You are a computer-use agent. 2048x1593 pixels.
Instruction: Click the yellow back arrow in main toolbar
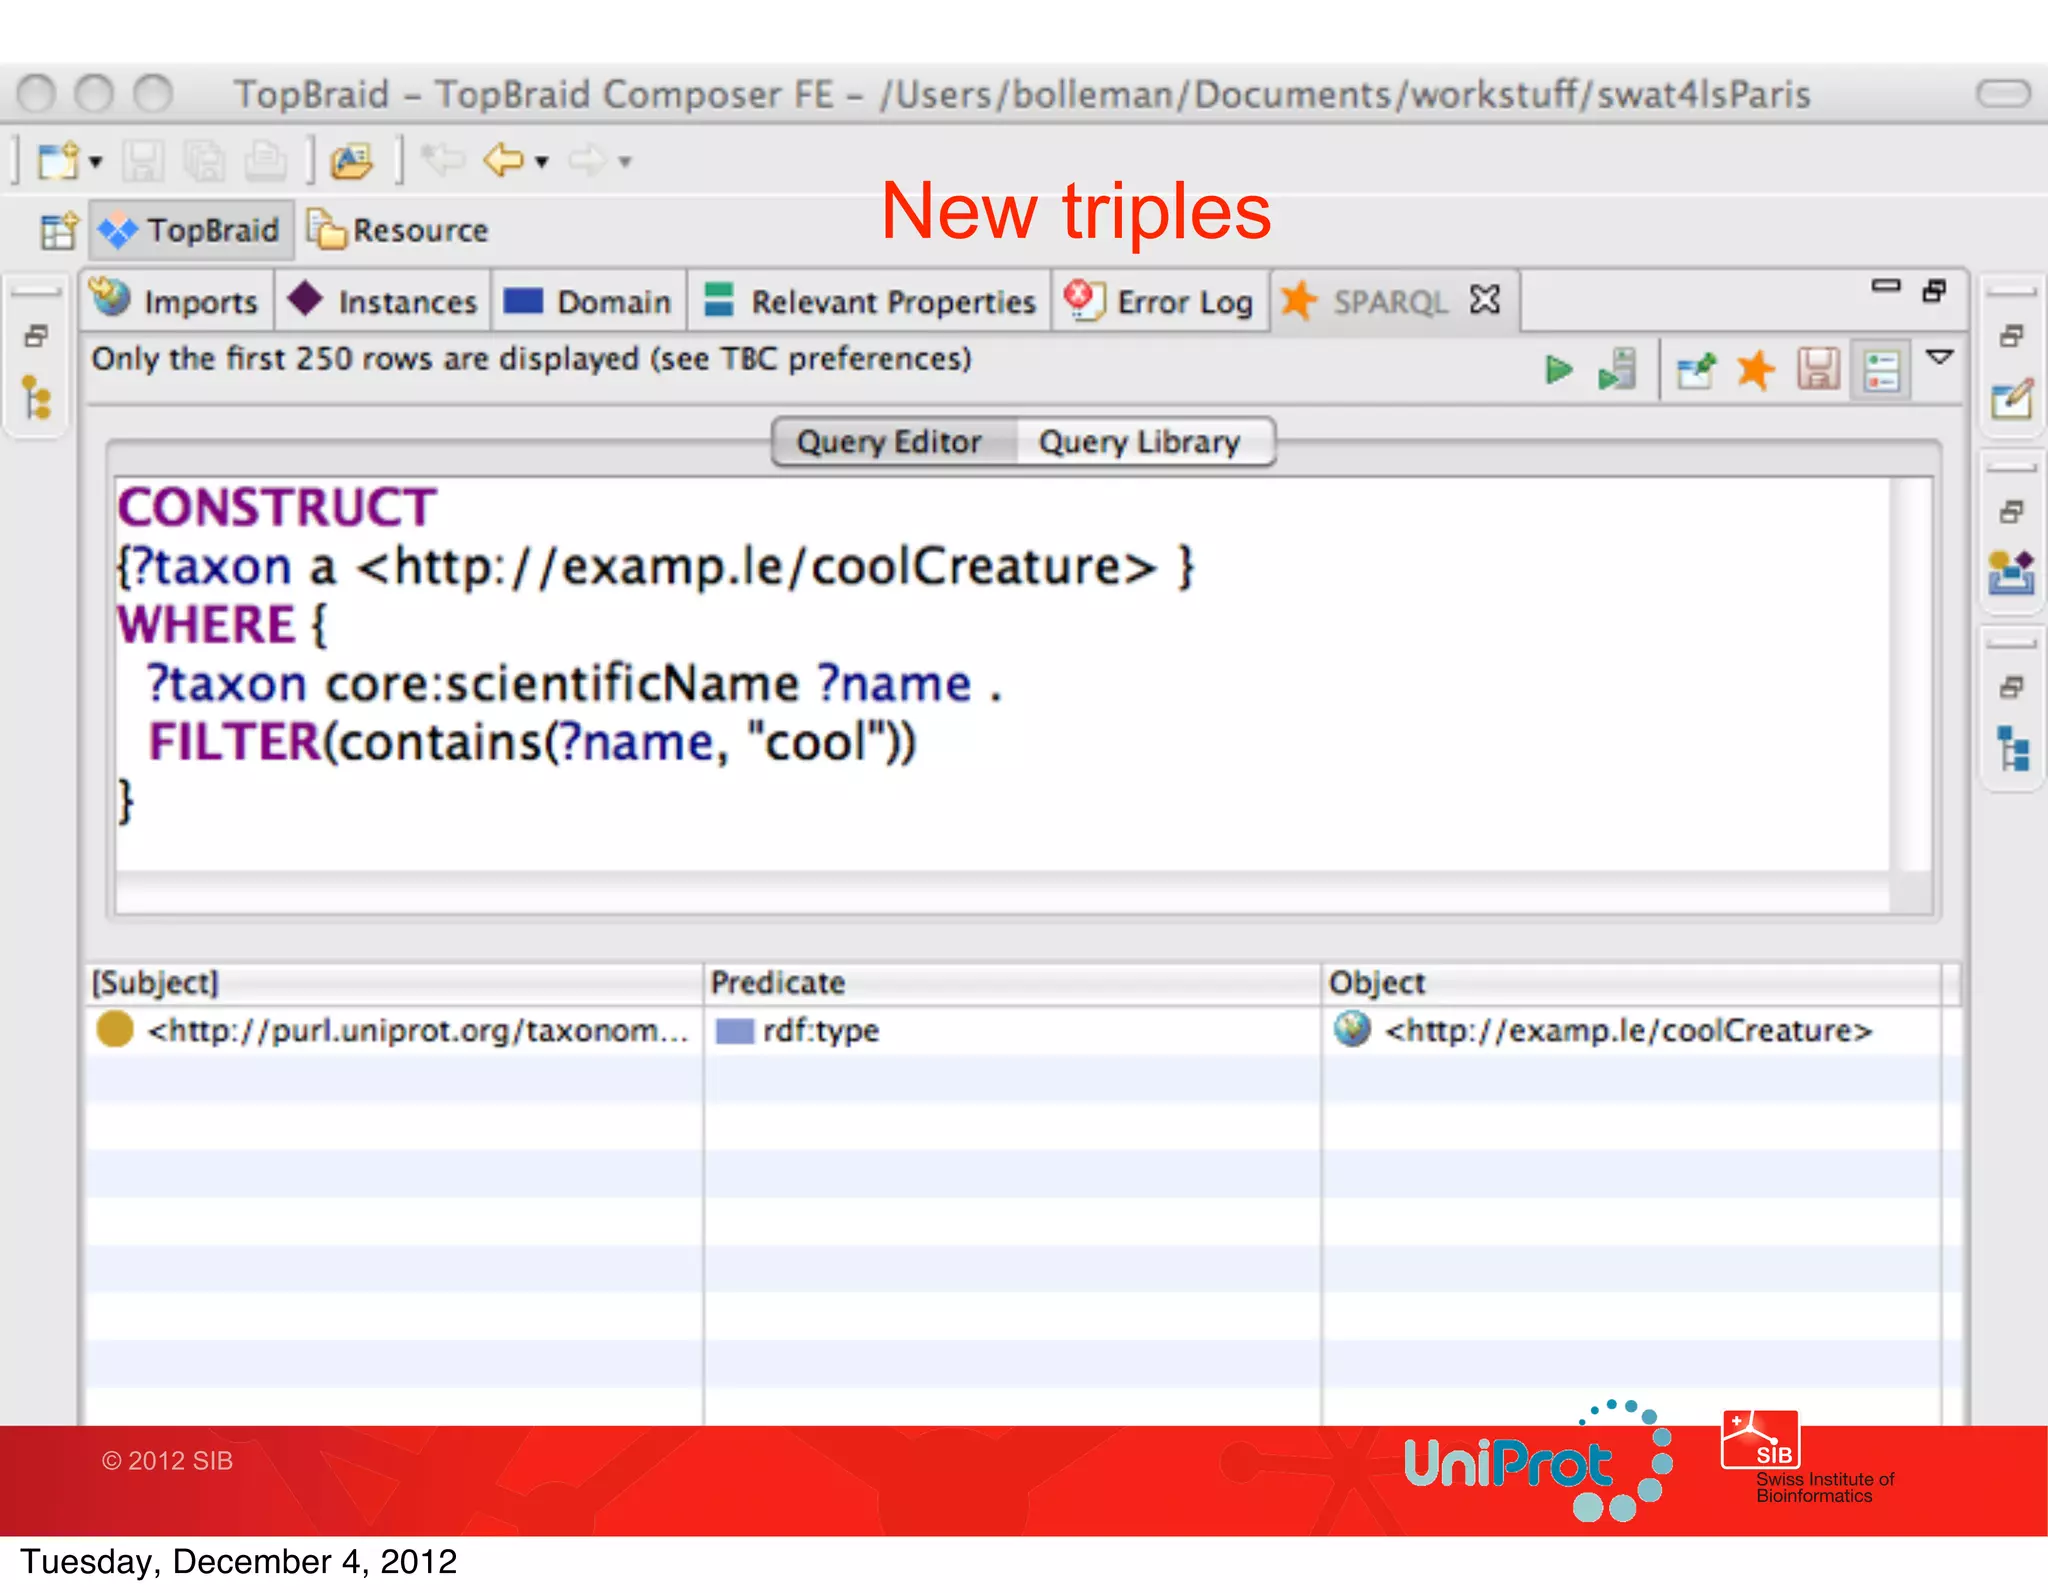click(503, 160)
